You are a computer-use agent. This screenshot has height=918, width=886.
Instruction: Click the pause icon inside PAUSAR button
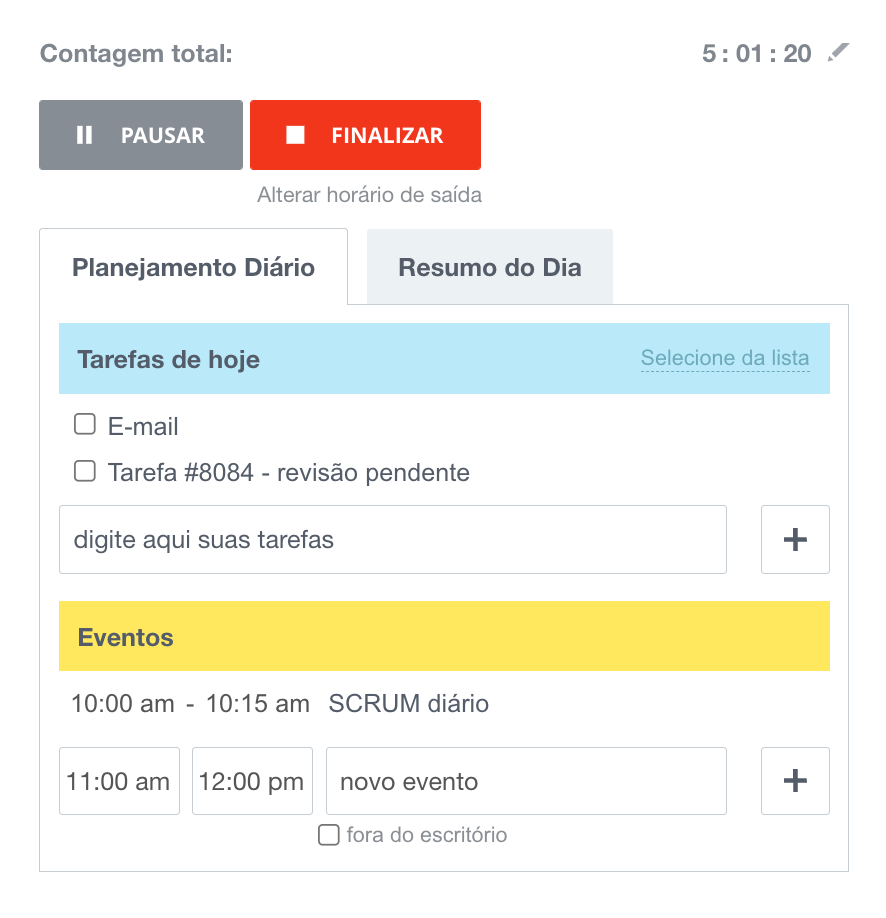[85, 134]
